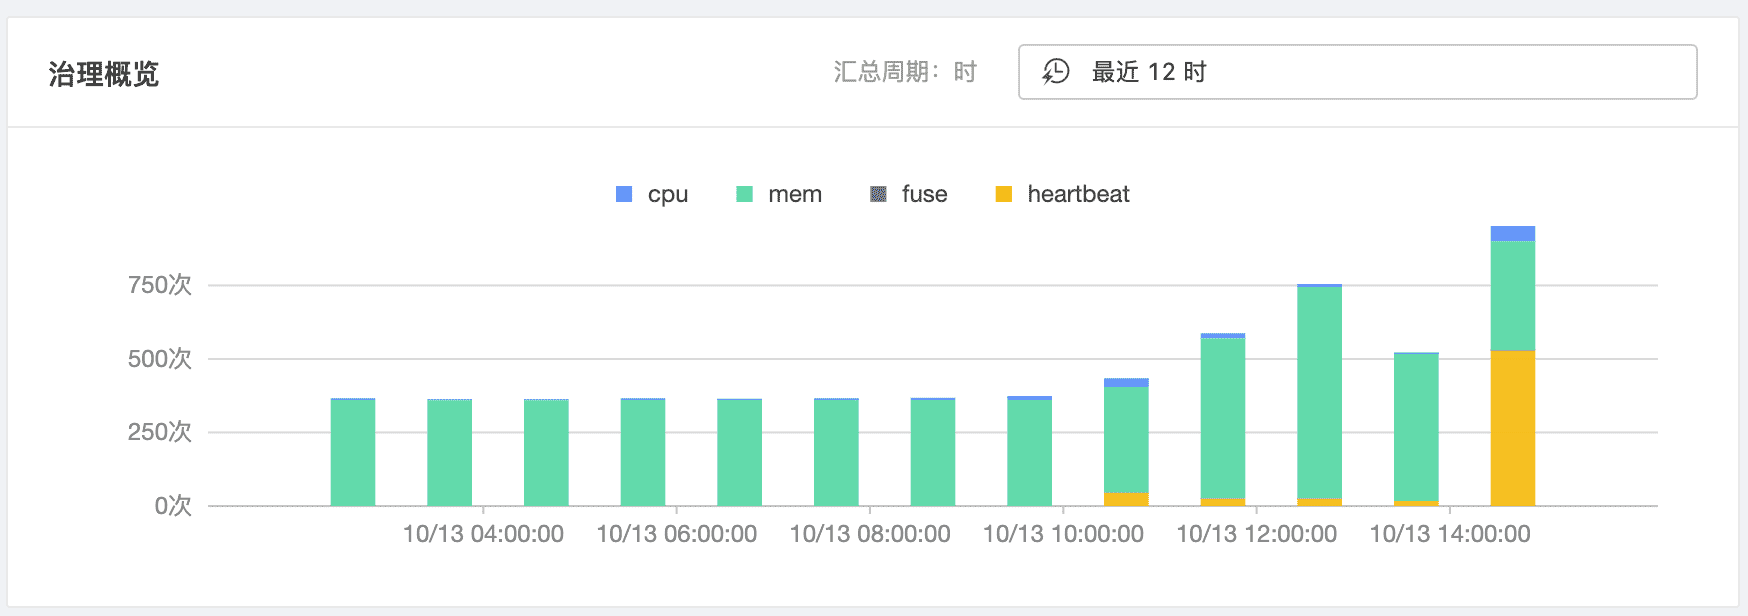1748x616 pixels.
Task: Click the tallest bar's yellow heartbeat segment
Action: tap(1512, 428)
